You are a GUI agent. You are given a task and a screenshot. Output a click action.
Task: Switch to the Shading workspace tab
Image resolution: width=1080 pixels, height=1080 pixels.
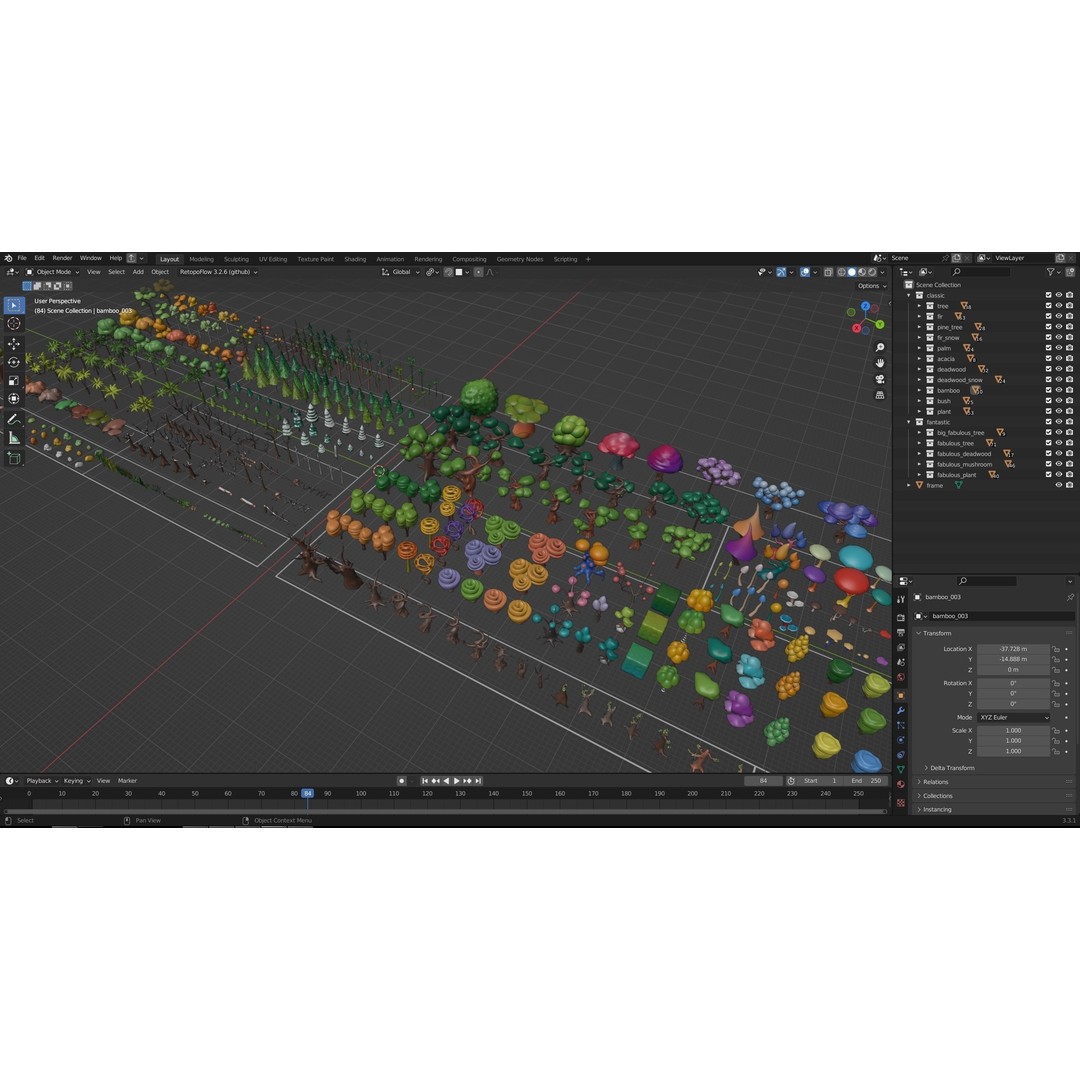click(x=355, y=260)
